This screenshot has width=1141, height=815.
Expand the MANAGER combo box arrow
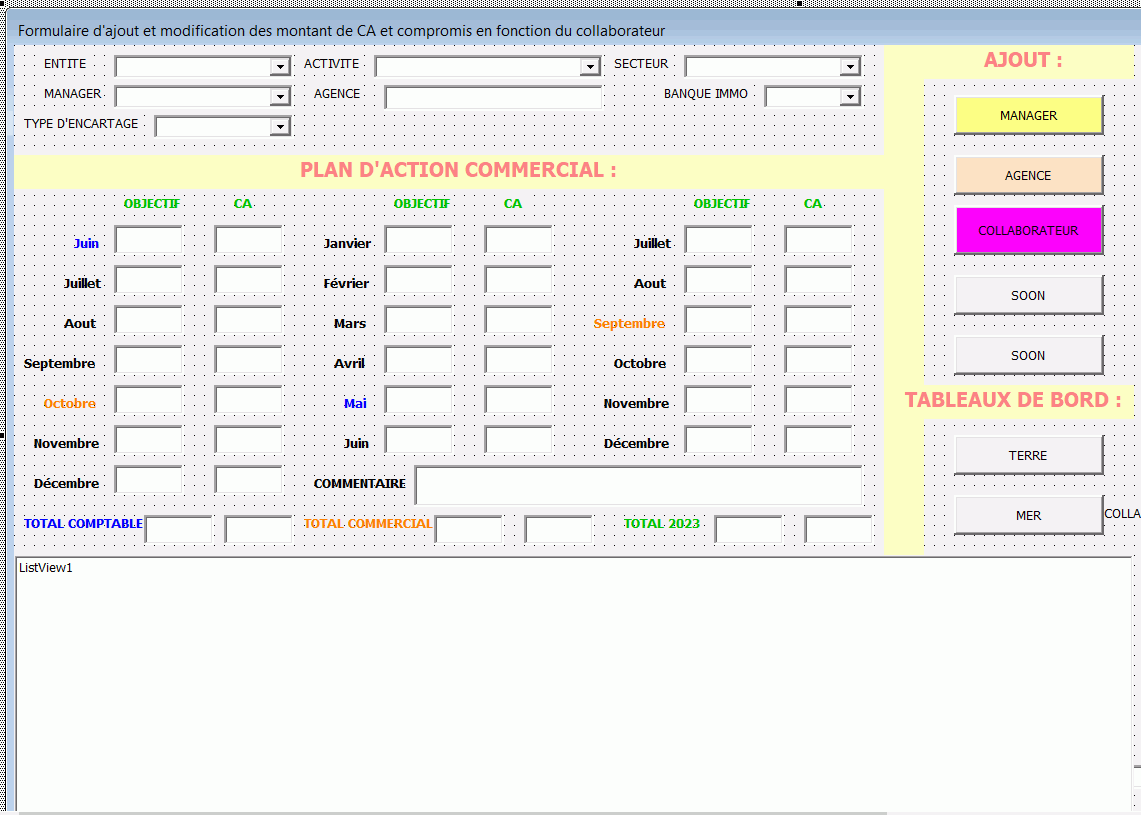(280, 97)
